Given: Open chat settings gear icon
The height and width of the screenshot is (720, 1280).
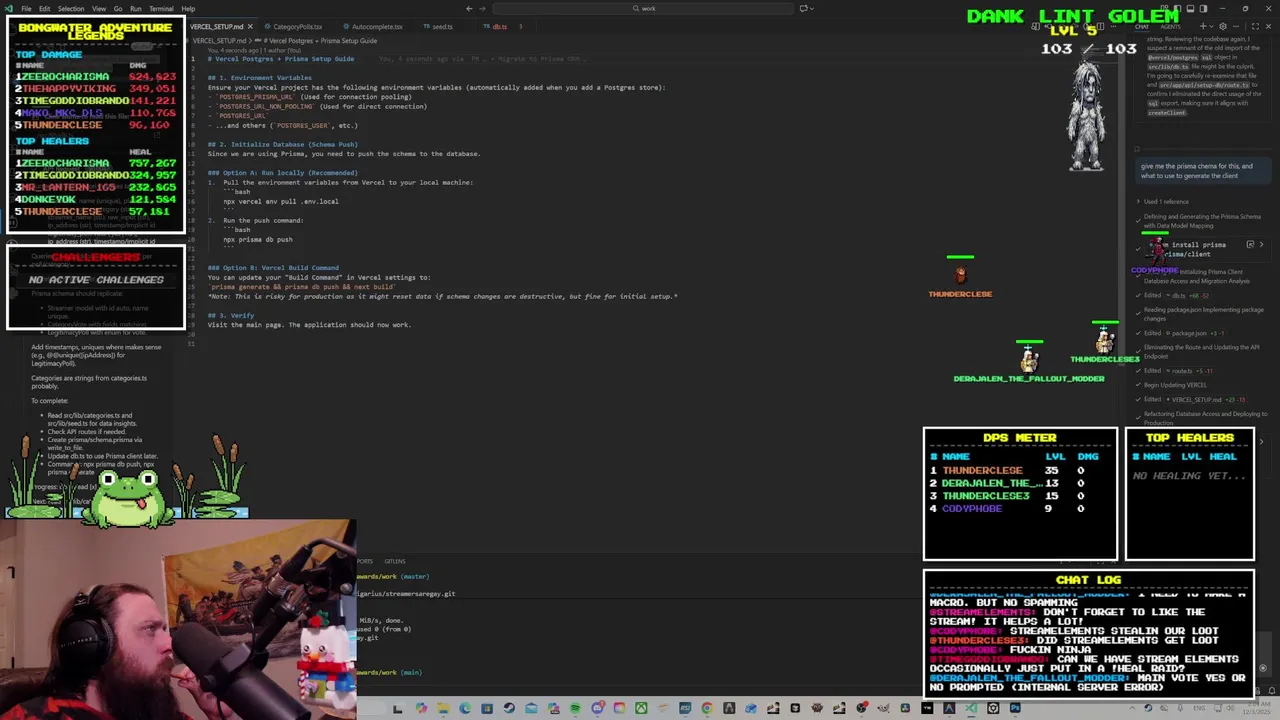Looking at the screenshot, I should pyautogui.click(x=1223, y=26).
